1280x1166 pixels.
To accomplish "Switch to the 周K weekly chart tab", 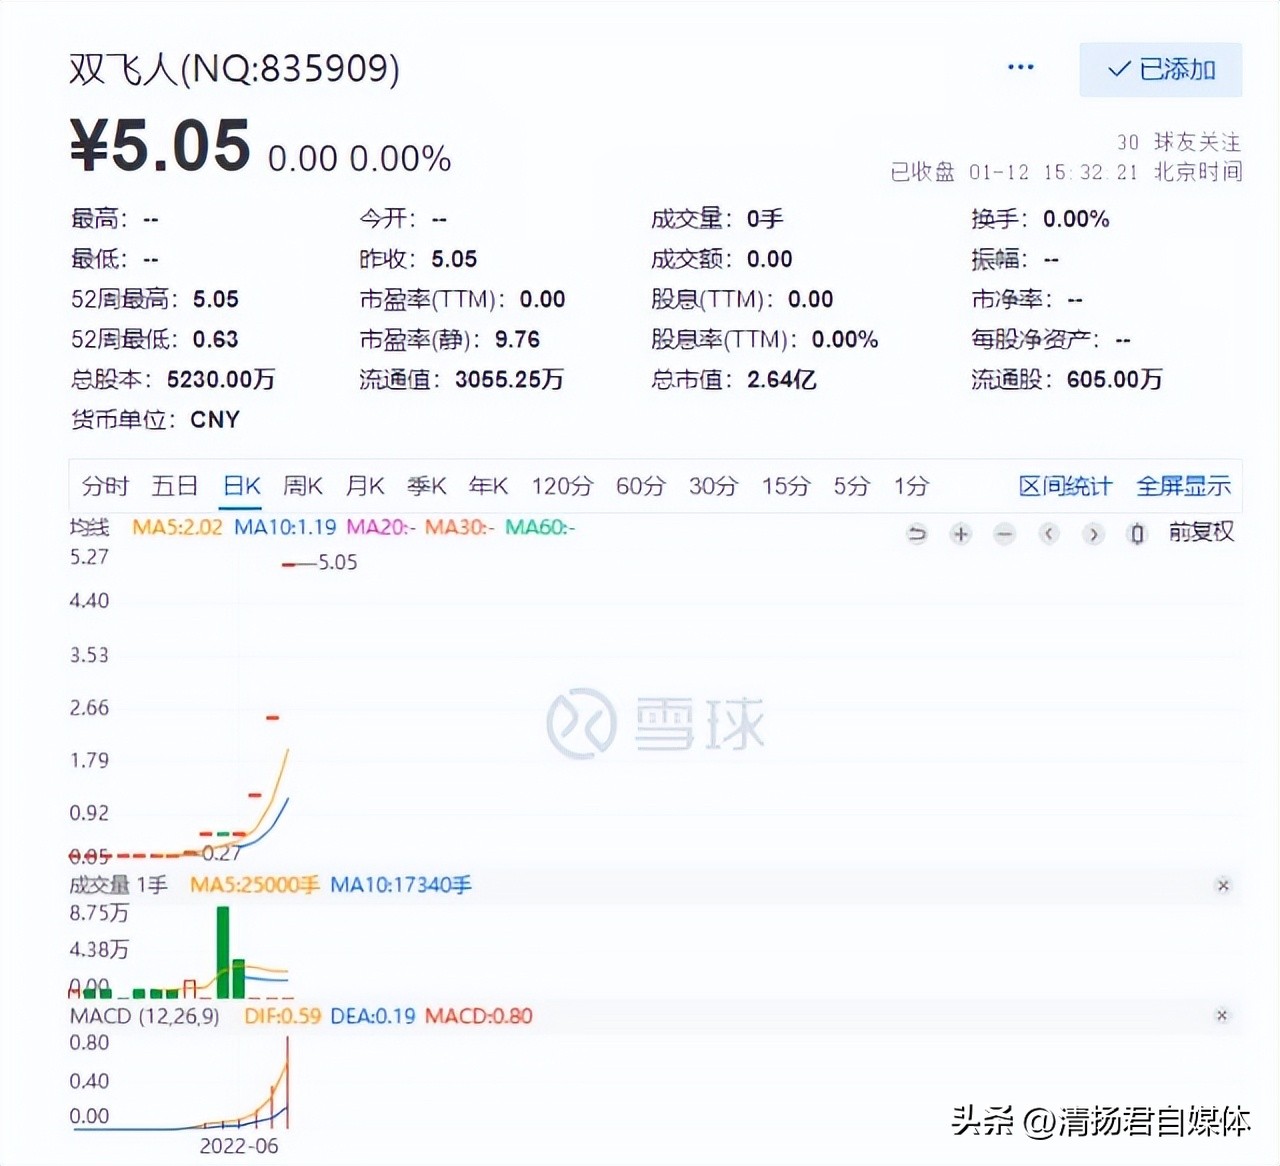I will tap(302, 486).
